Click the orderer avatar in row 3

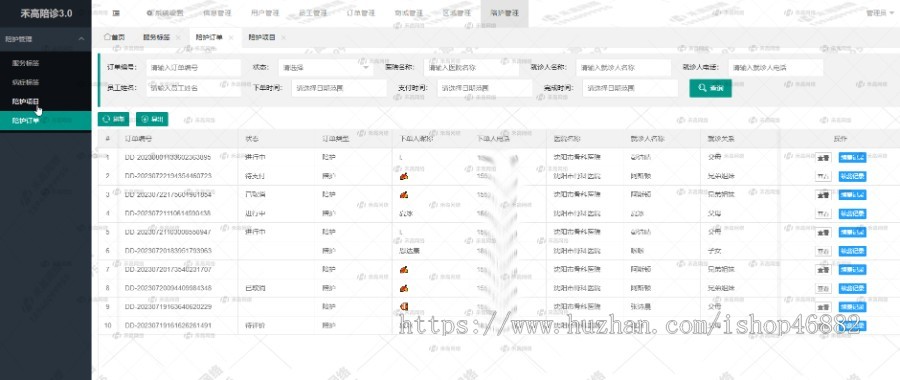coord(404,195)
